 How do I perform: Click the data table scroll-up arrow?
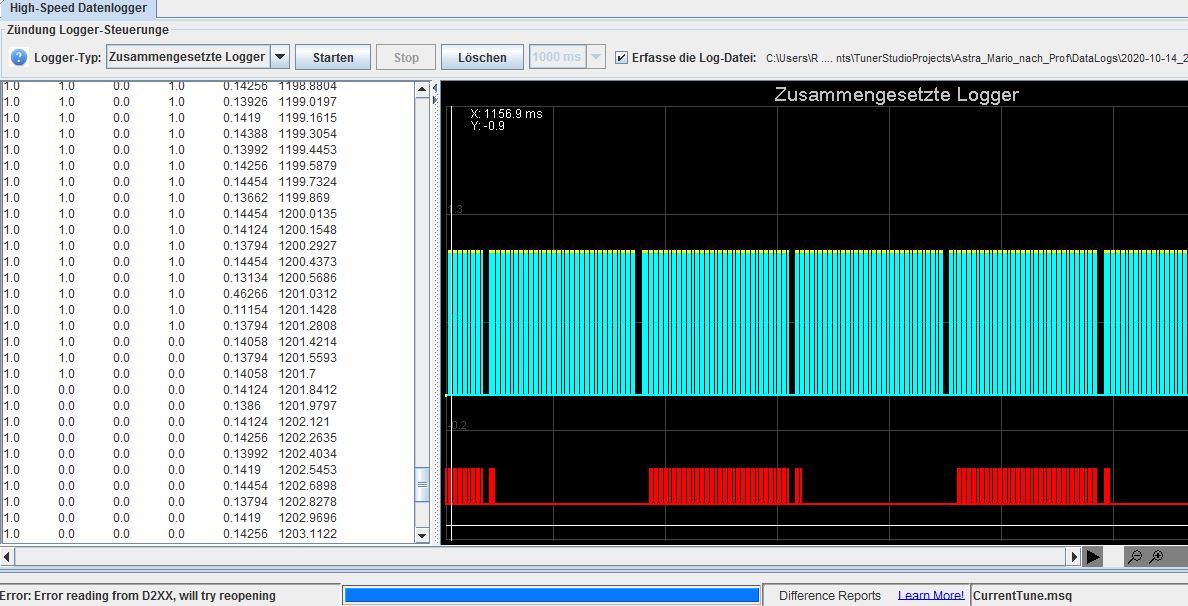click(422, 90)
